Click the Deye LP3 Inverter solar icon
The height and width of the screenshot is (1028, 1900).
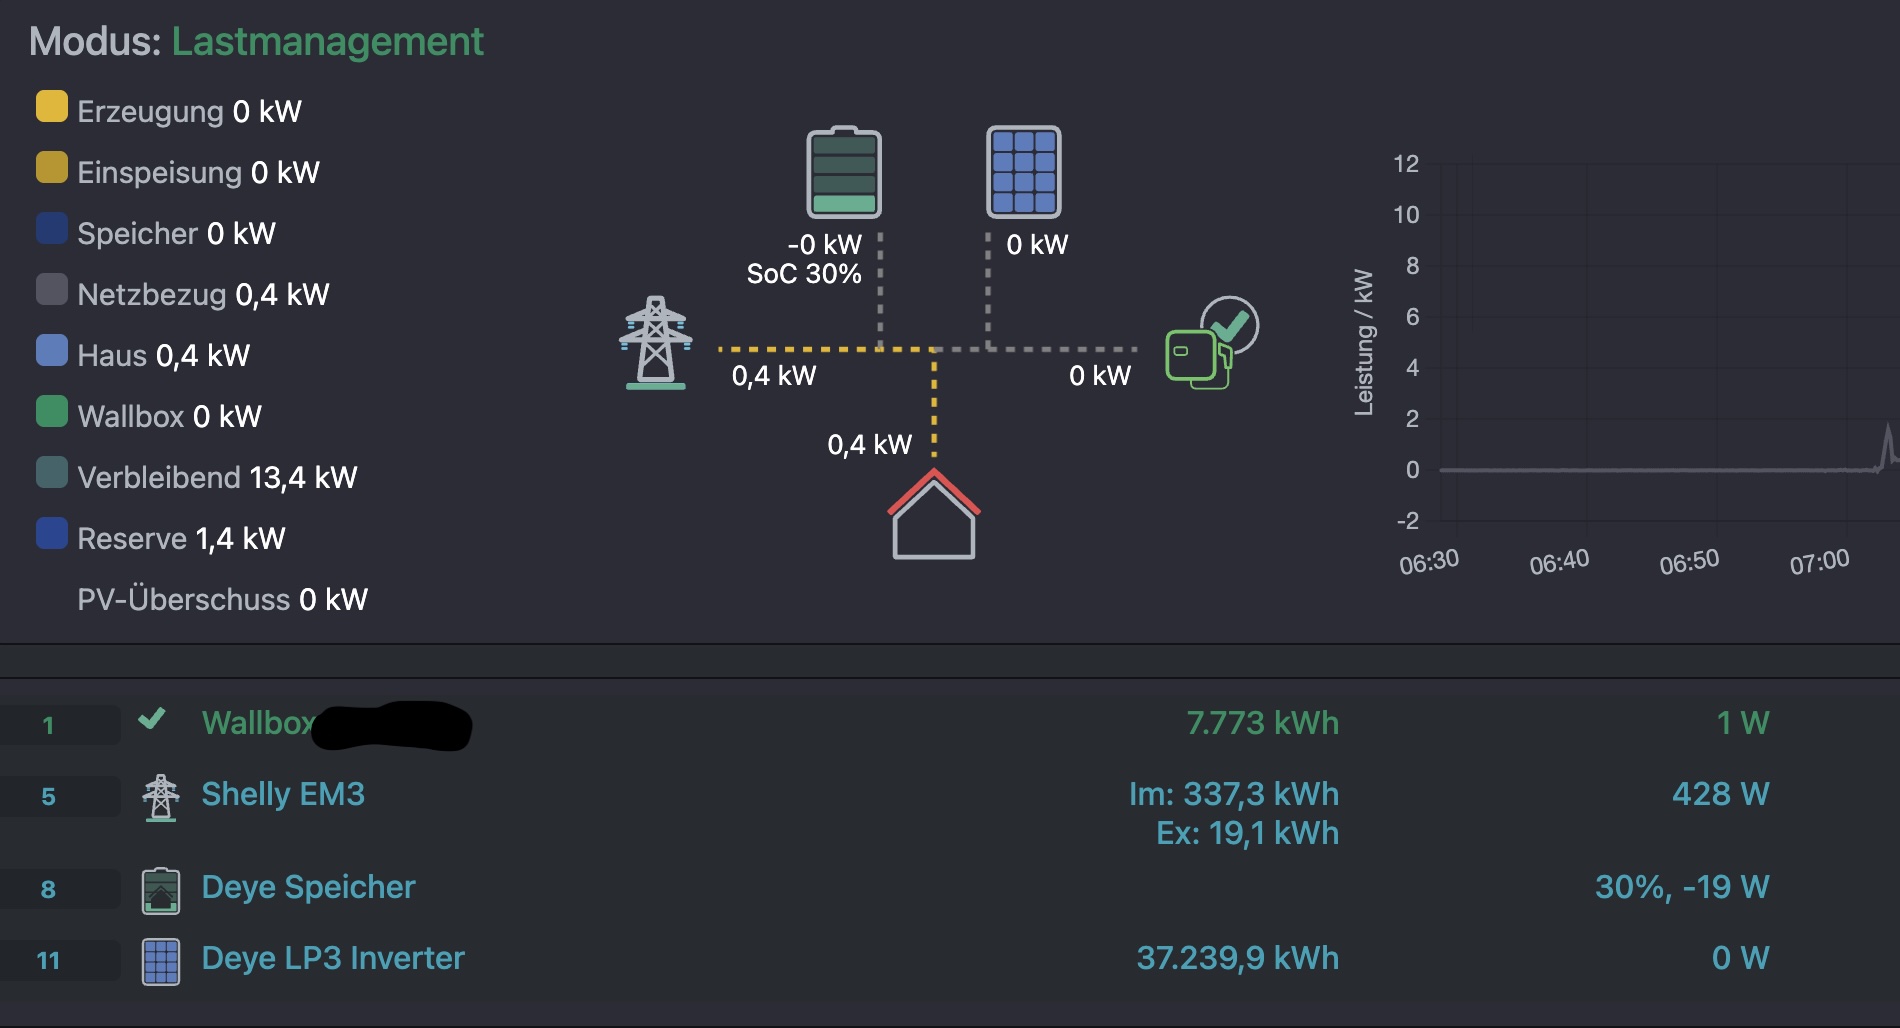[160, 961]
